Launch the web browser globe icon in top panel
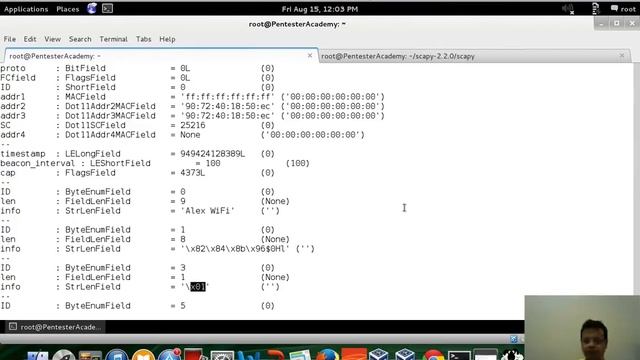 tap(92, 9)
